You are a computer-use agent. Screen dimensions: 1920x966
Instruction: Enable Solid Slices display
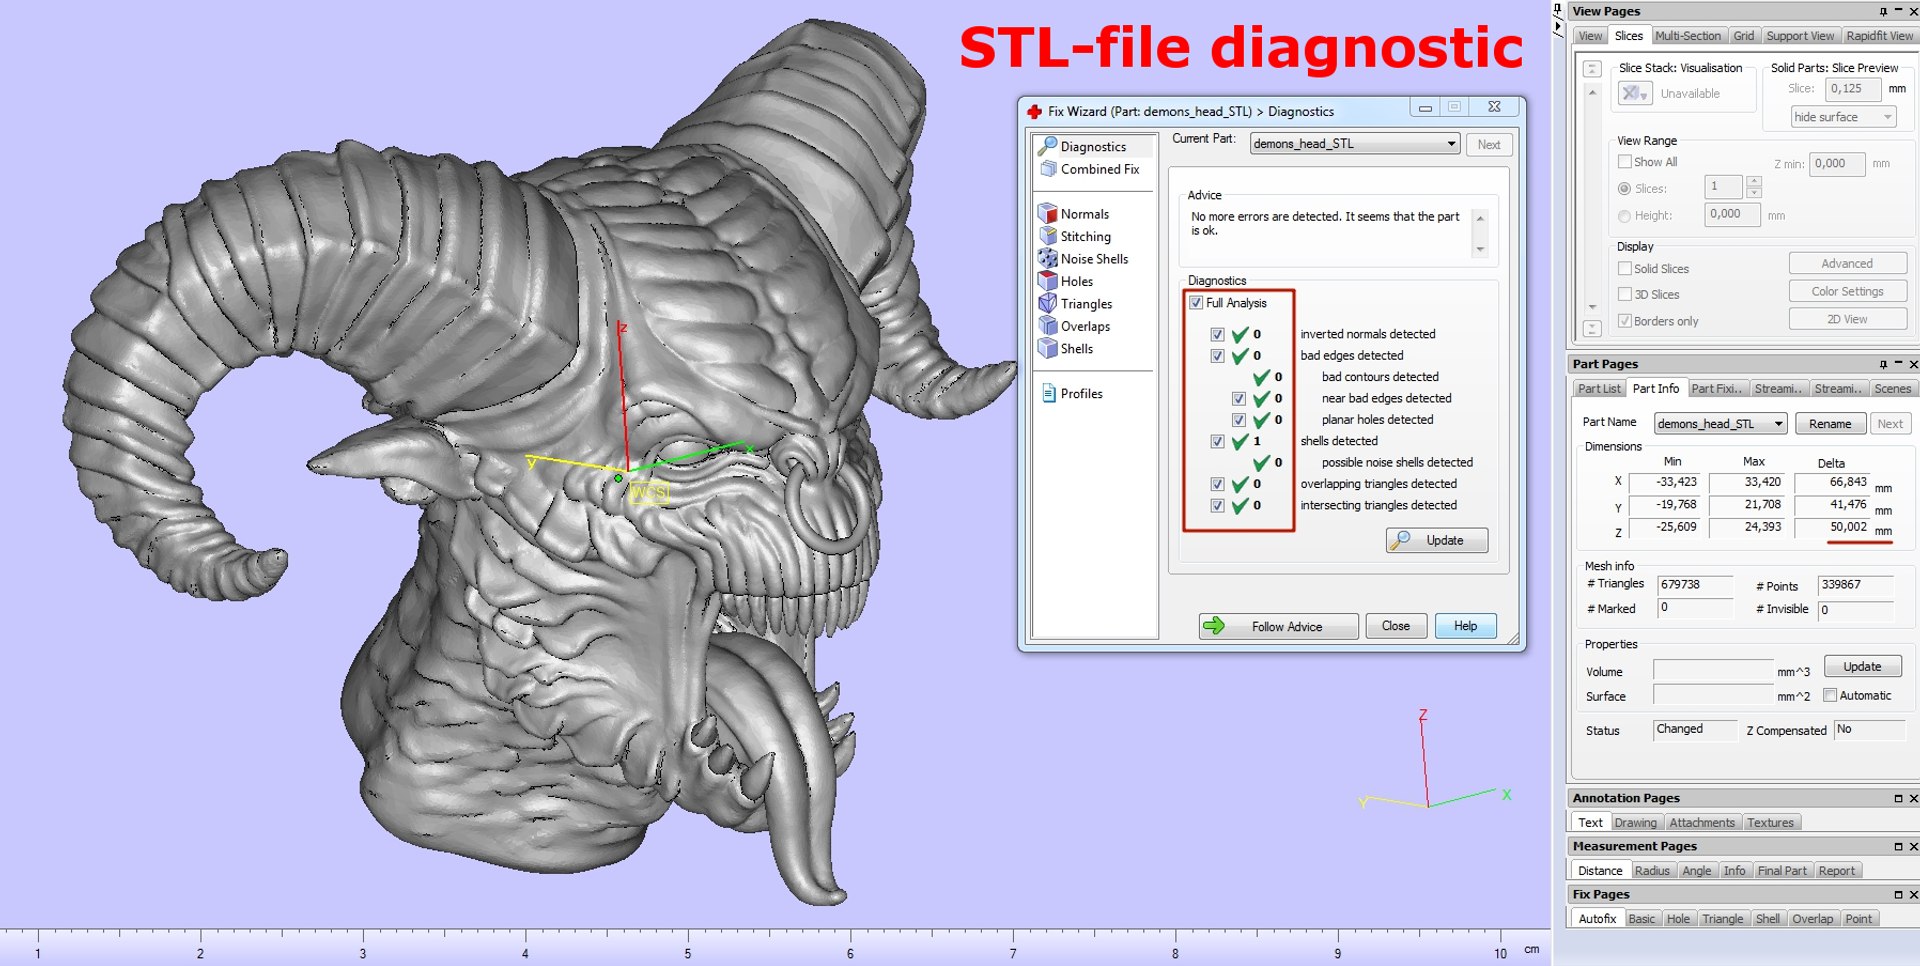(1625, 268)
